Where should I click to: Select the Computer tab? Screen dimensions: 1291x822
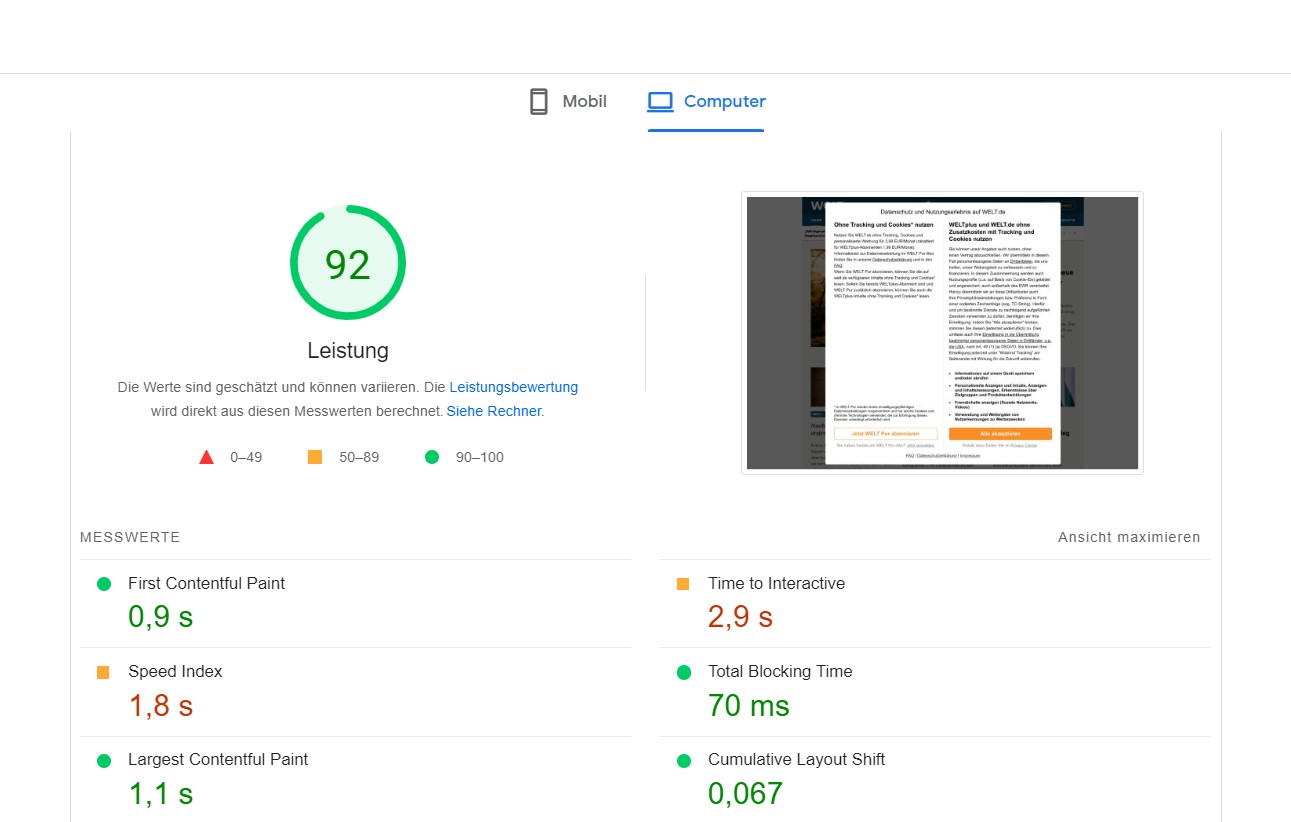pos(706,102)
